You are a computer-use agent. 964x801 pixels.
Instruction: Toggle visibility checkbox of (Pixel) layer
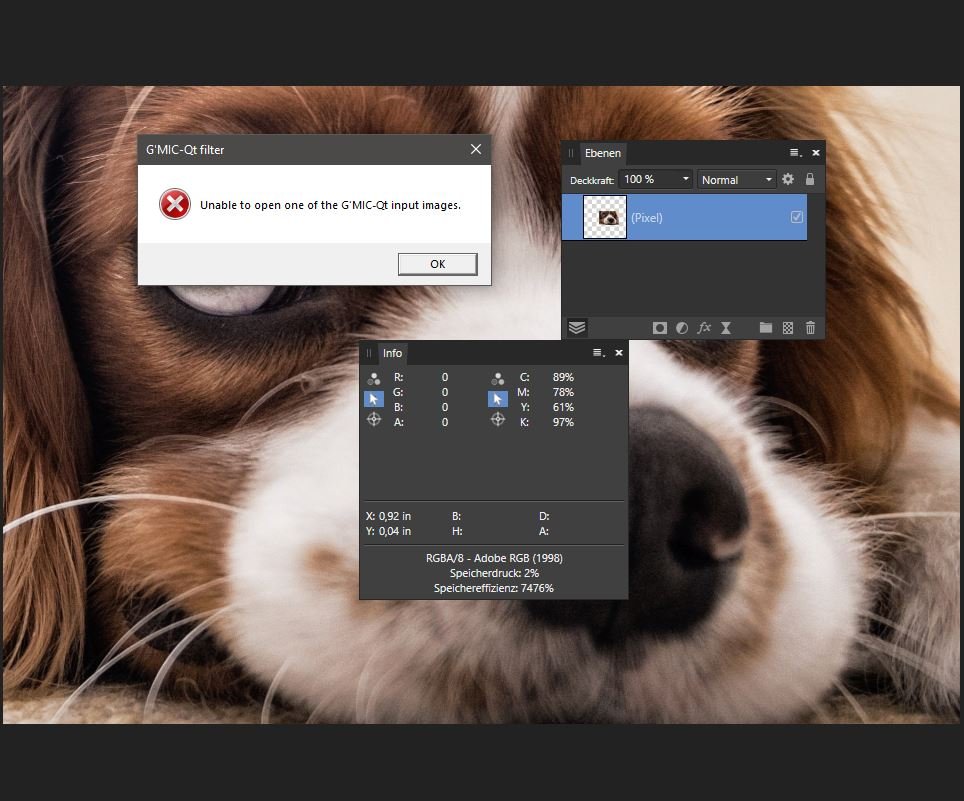pos(796,217)
